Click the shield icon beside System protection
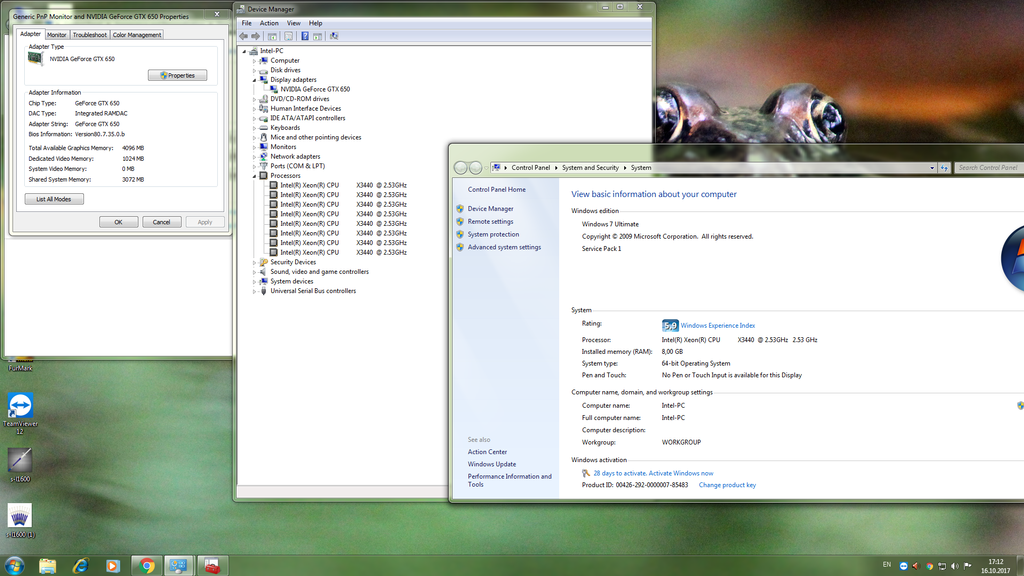The width and height of the screenshot is (1024, 576). click(x=460, y=234)
